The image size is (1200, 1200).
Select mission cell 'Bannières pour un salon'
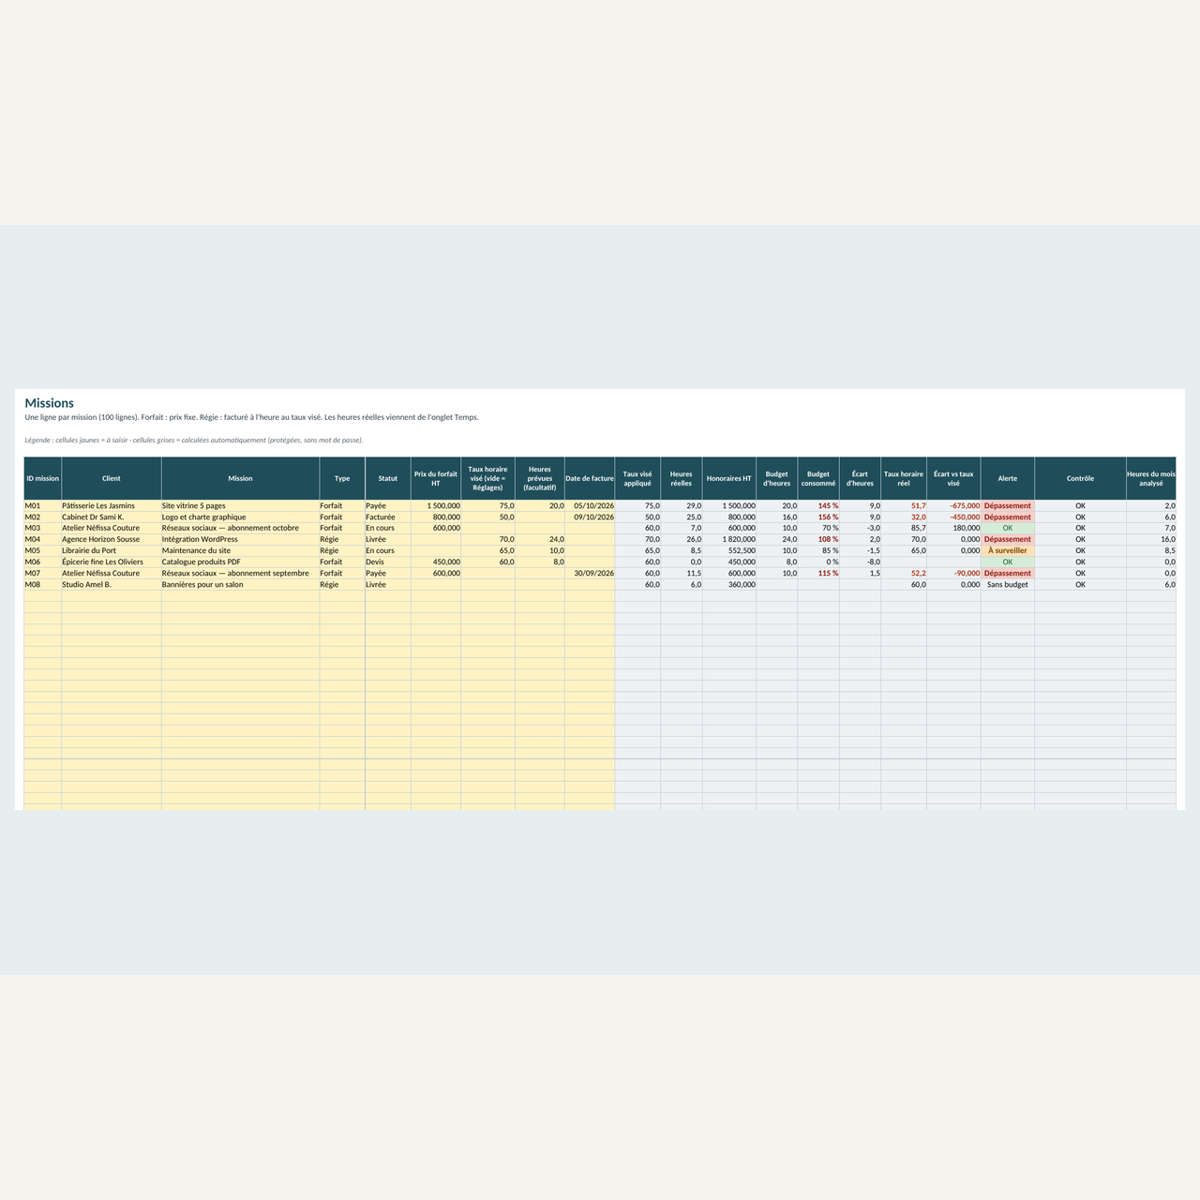pyautogui.click(x=240, y=584)
